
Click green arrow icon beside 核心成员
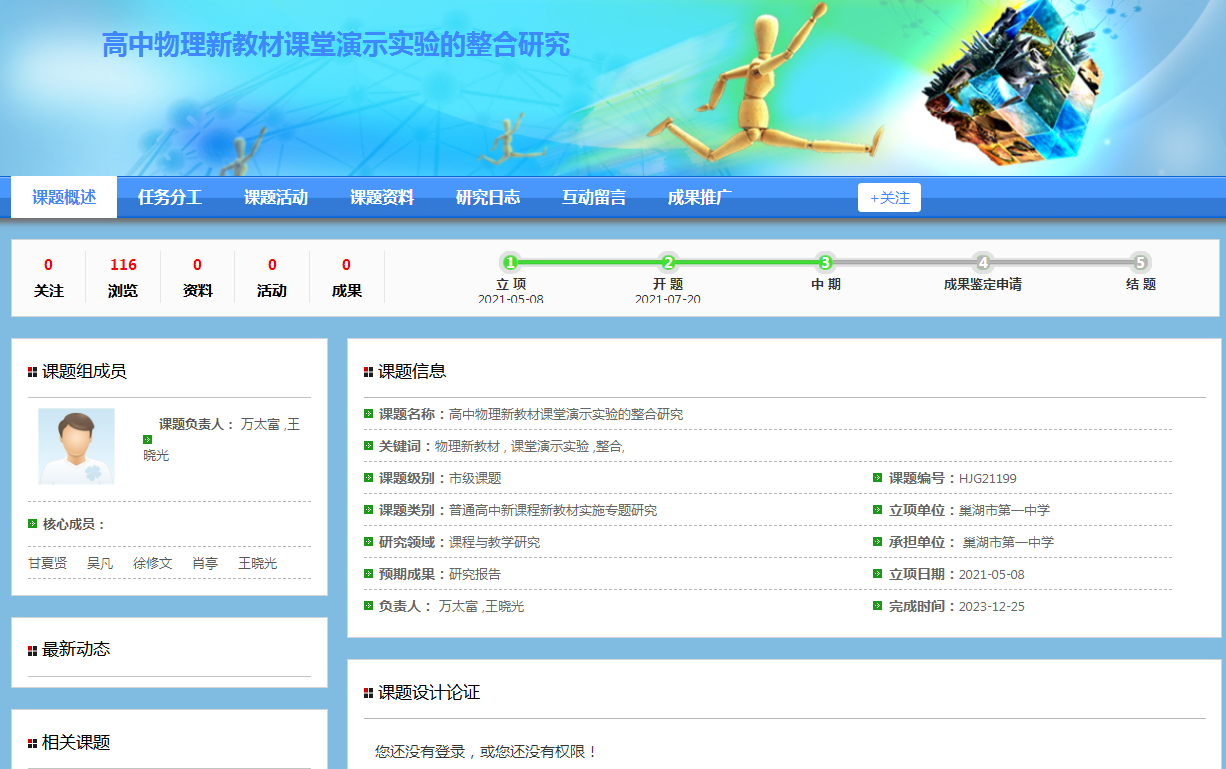33,524
